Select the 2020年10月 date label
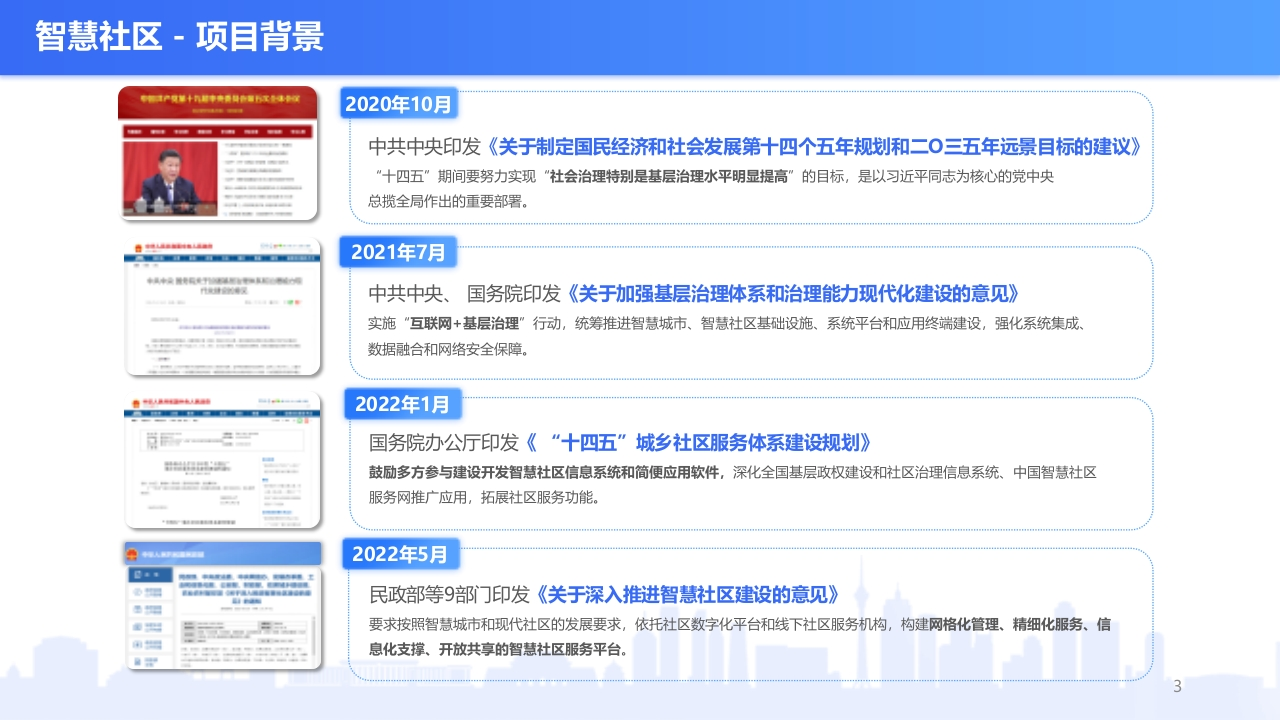 (398, 103)
